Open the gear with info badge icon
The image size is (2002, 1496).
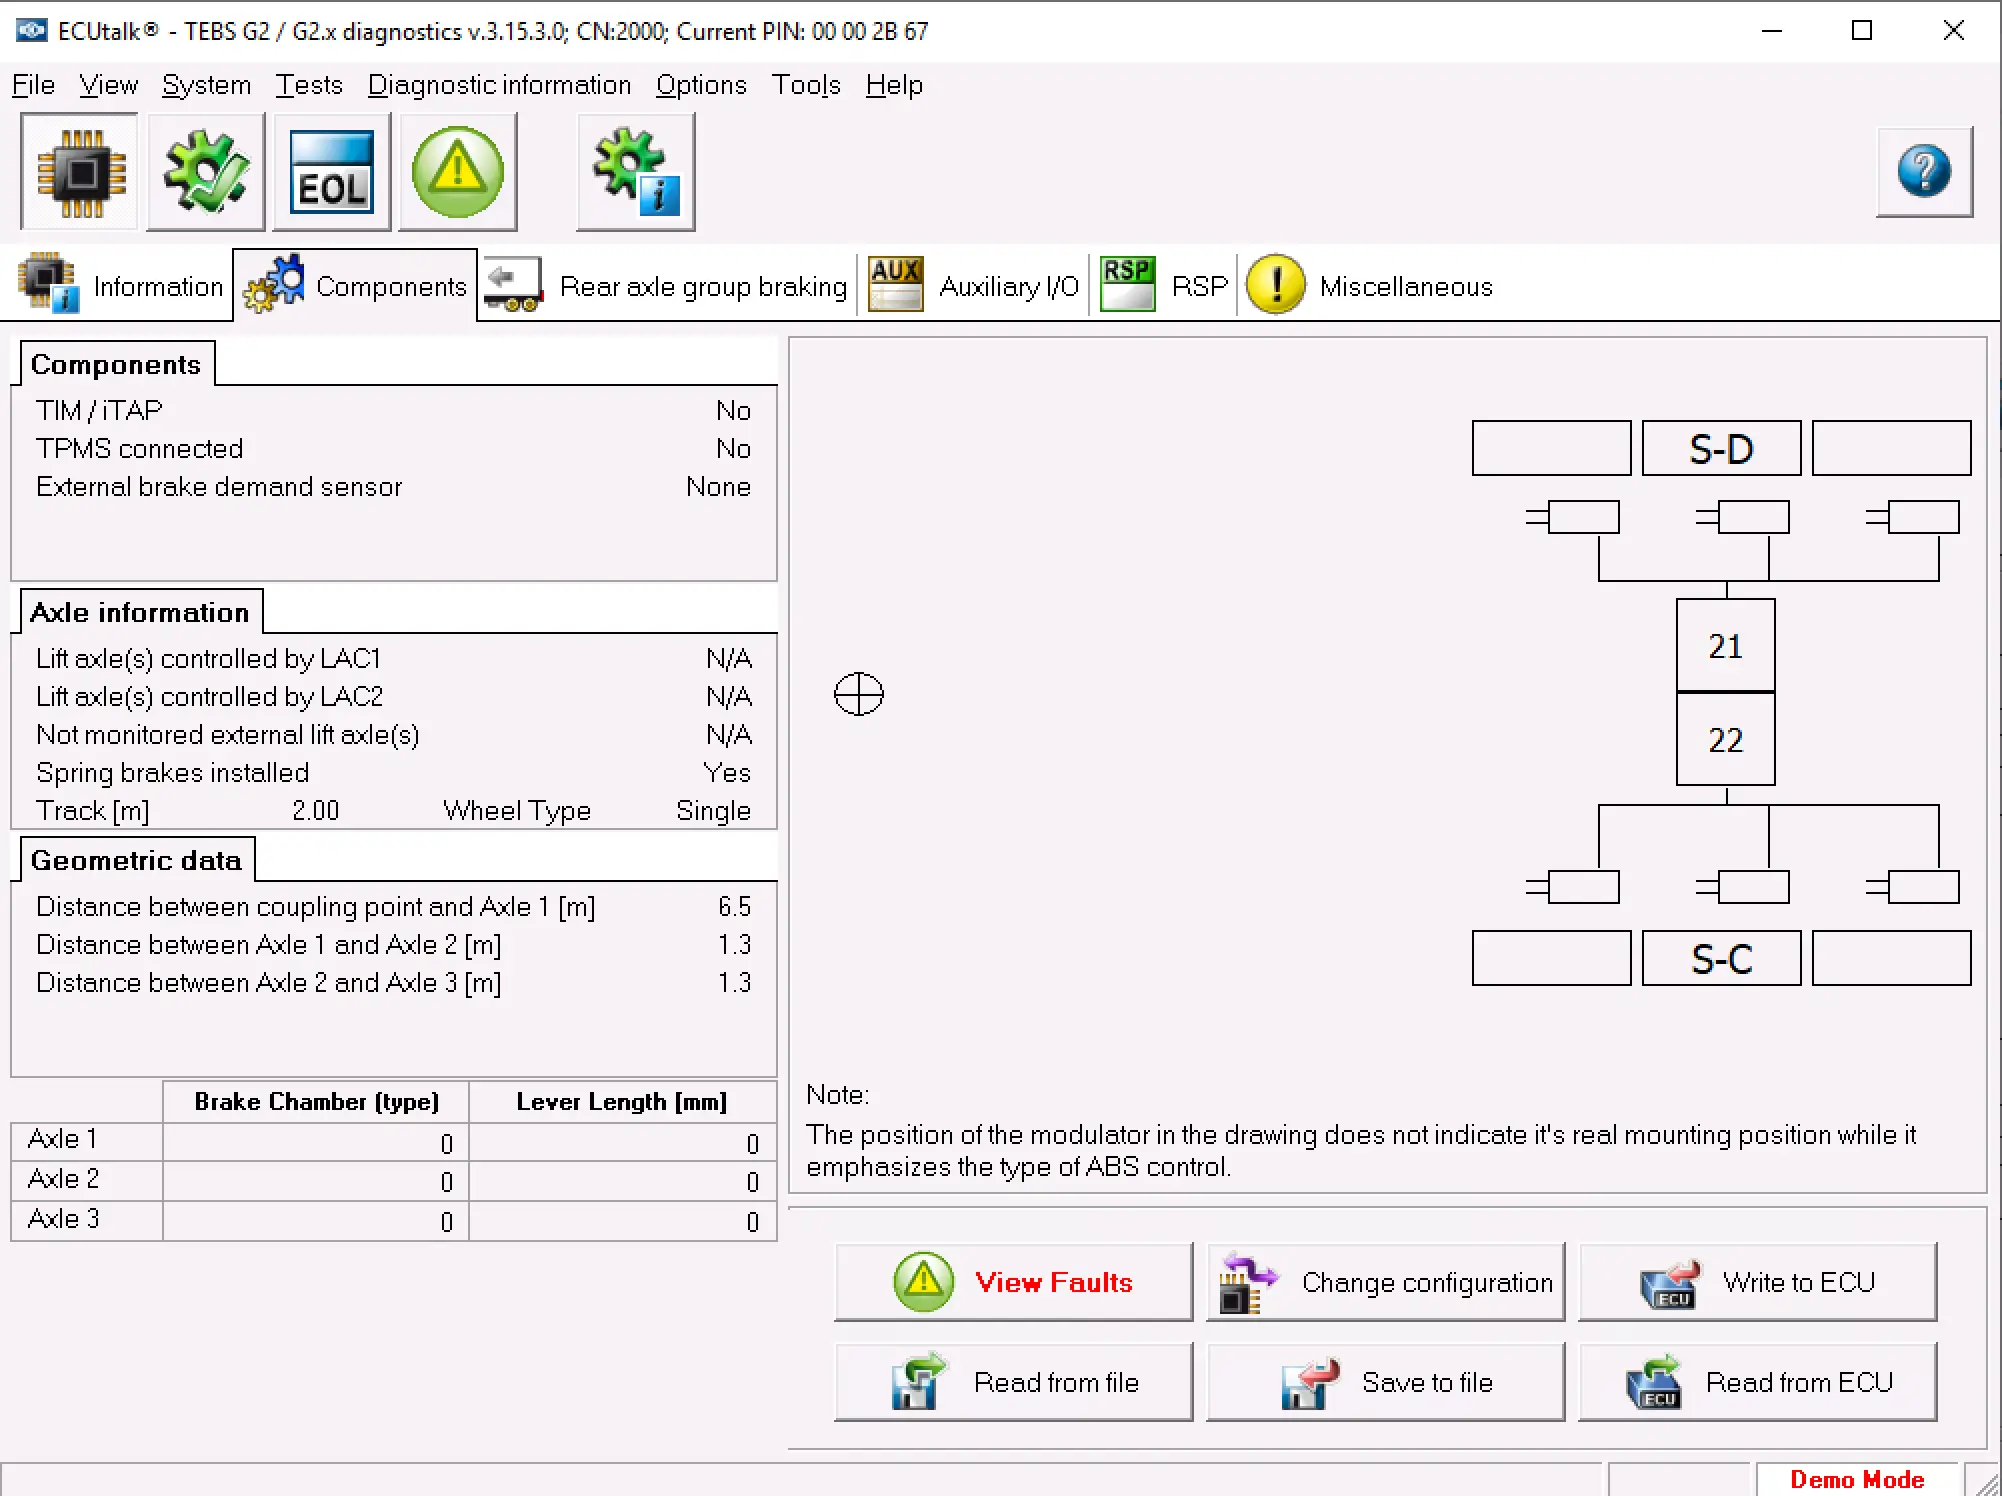pyautogui.click(x=635, y=172)
